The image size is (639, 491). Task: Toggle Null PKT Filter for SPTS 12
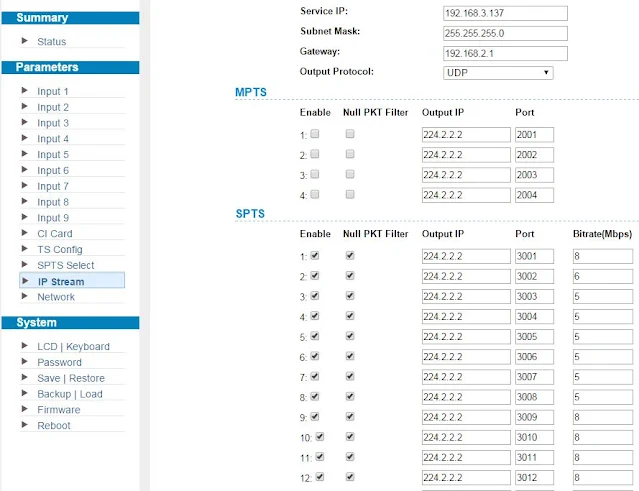(x=350, y=476)
